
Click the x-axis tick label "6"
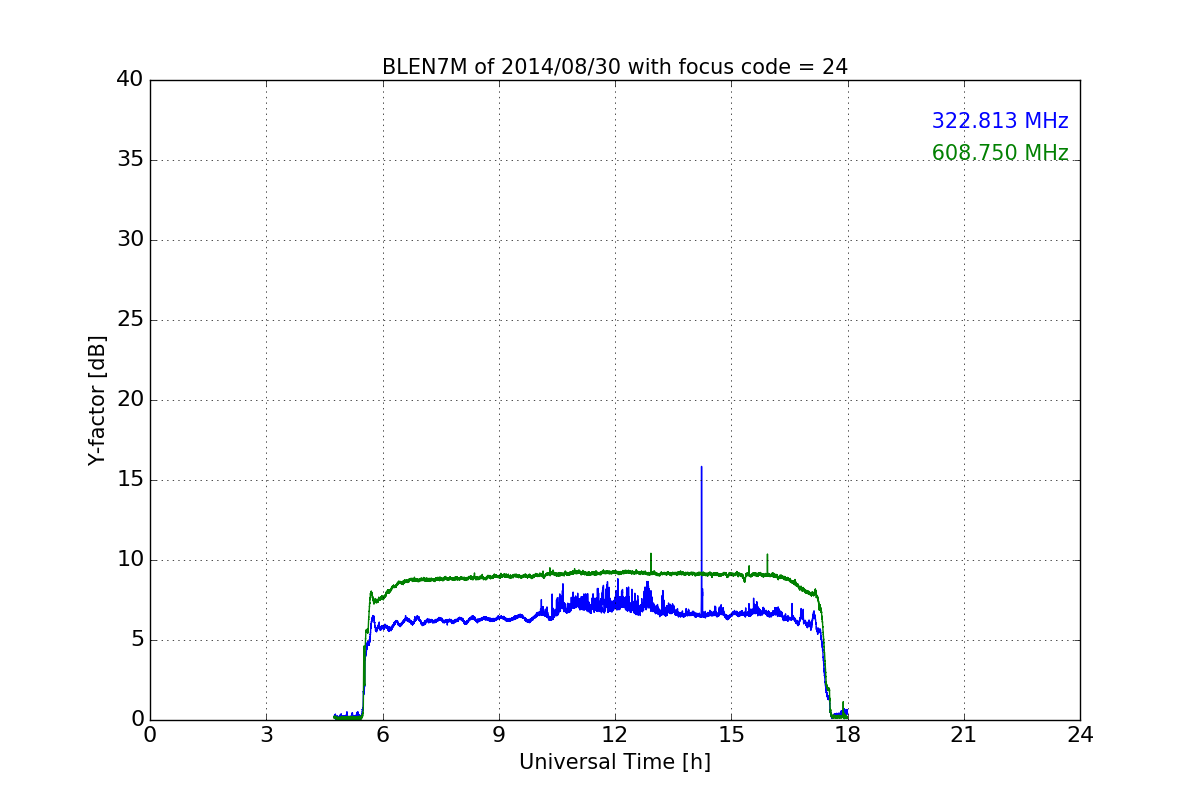(x=382, y=734)
